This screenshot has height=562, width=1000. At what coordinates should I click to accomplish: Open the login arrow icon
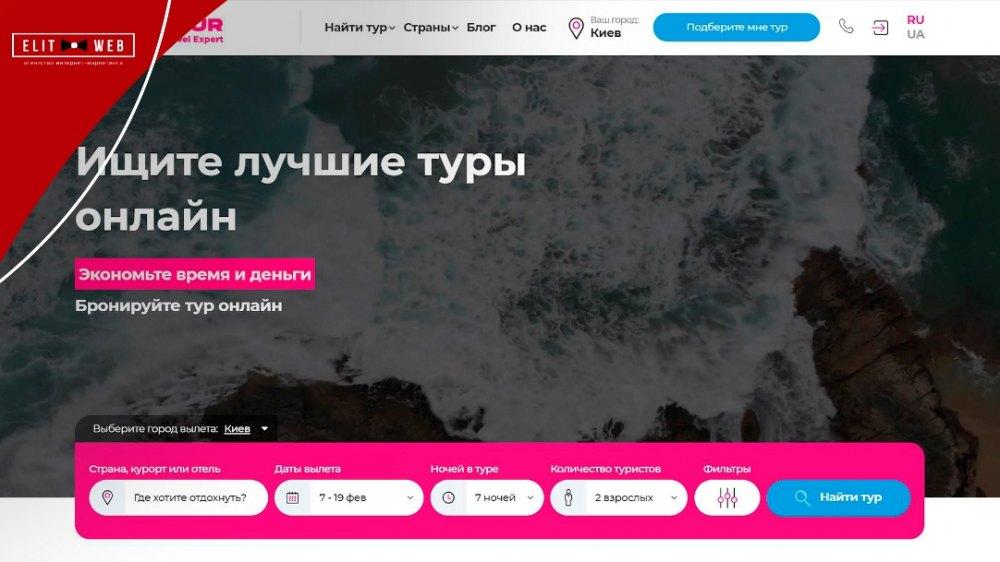[x=880, y=27]
